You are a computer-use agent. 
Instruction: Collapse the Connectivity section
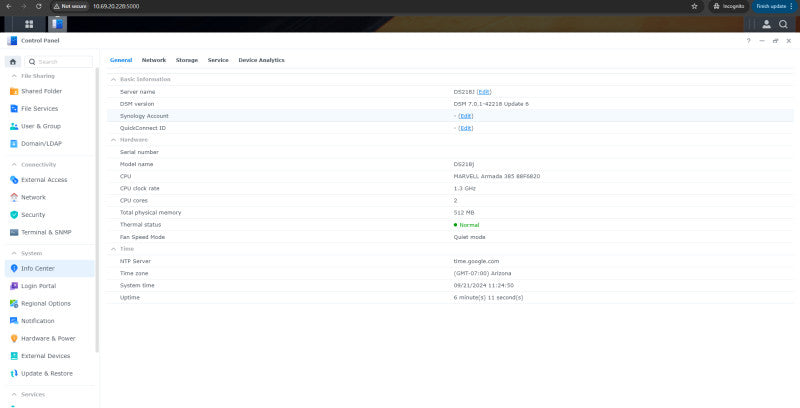(14, 165)
